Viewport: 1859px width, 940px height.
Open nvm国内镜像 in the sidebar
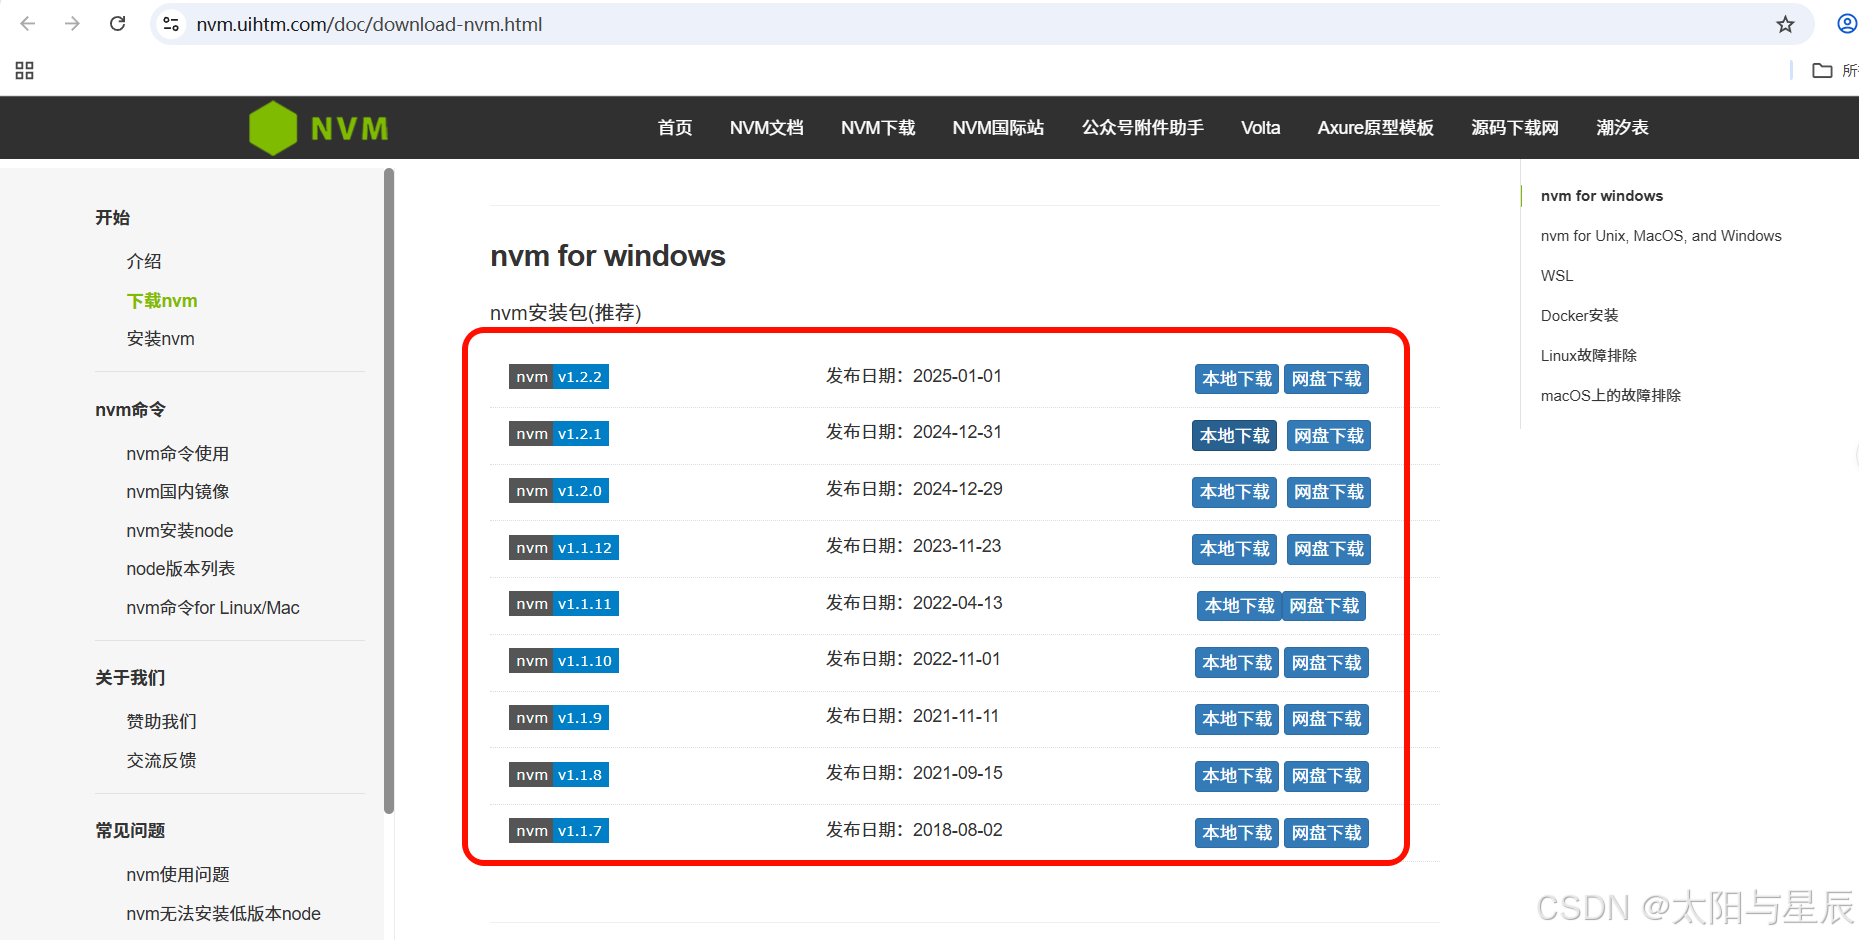coord(177,492)
